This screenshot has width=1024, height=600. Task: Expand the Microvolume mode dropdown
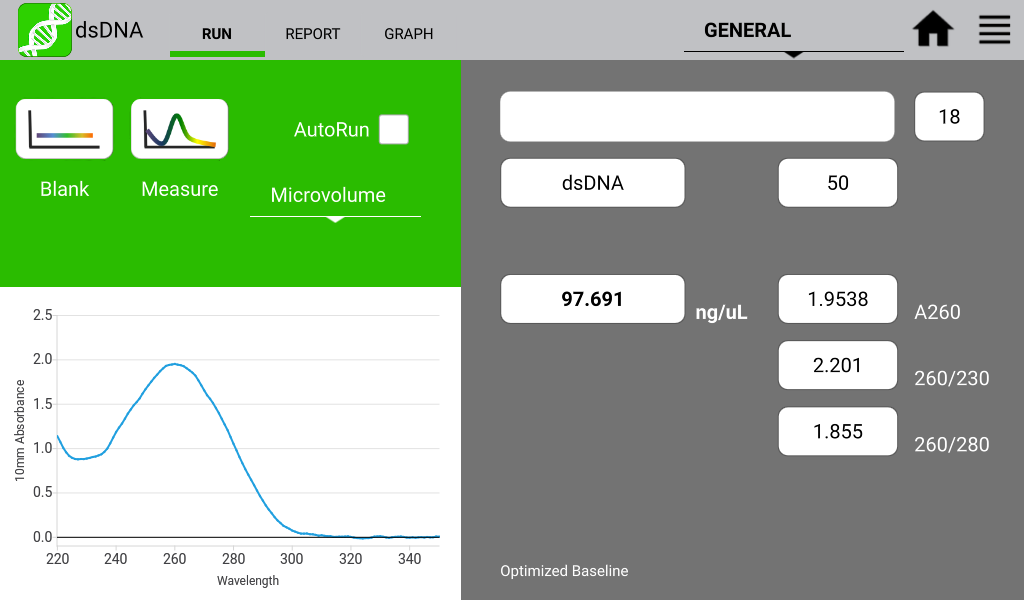(335, 196)
